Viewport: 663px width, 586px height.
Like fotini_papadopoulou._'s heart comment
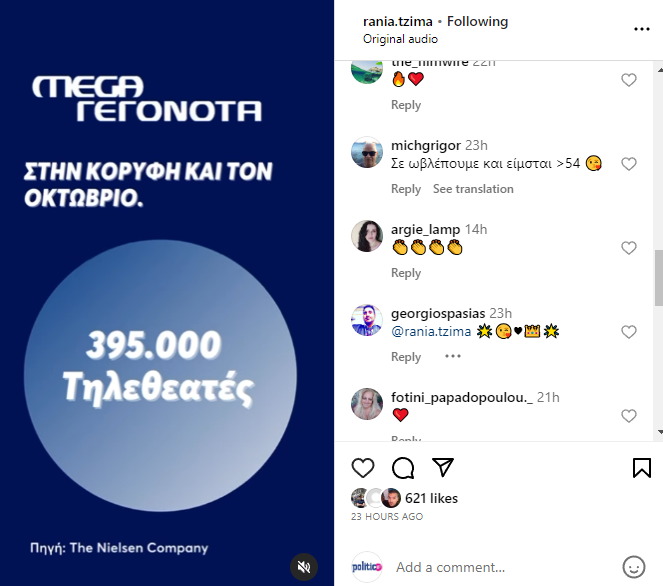click(629, 416)
